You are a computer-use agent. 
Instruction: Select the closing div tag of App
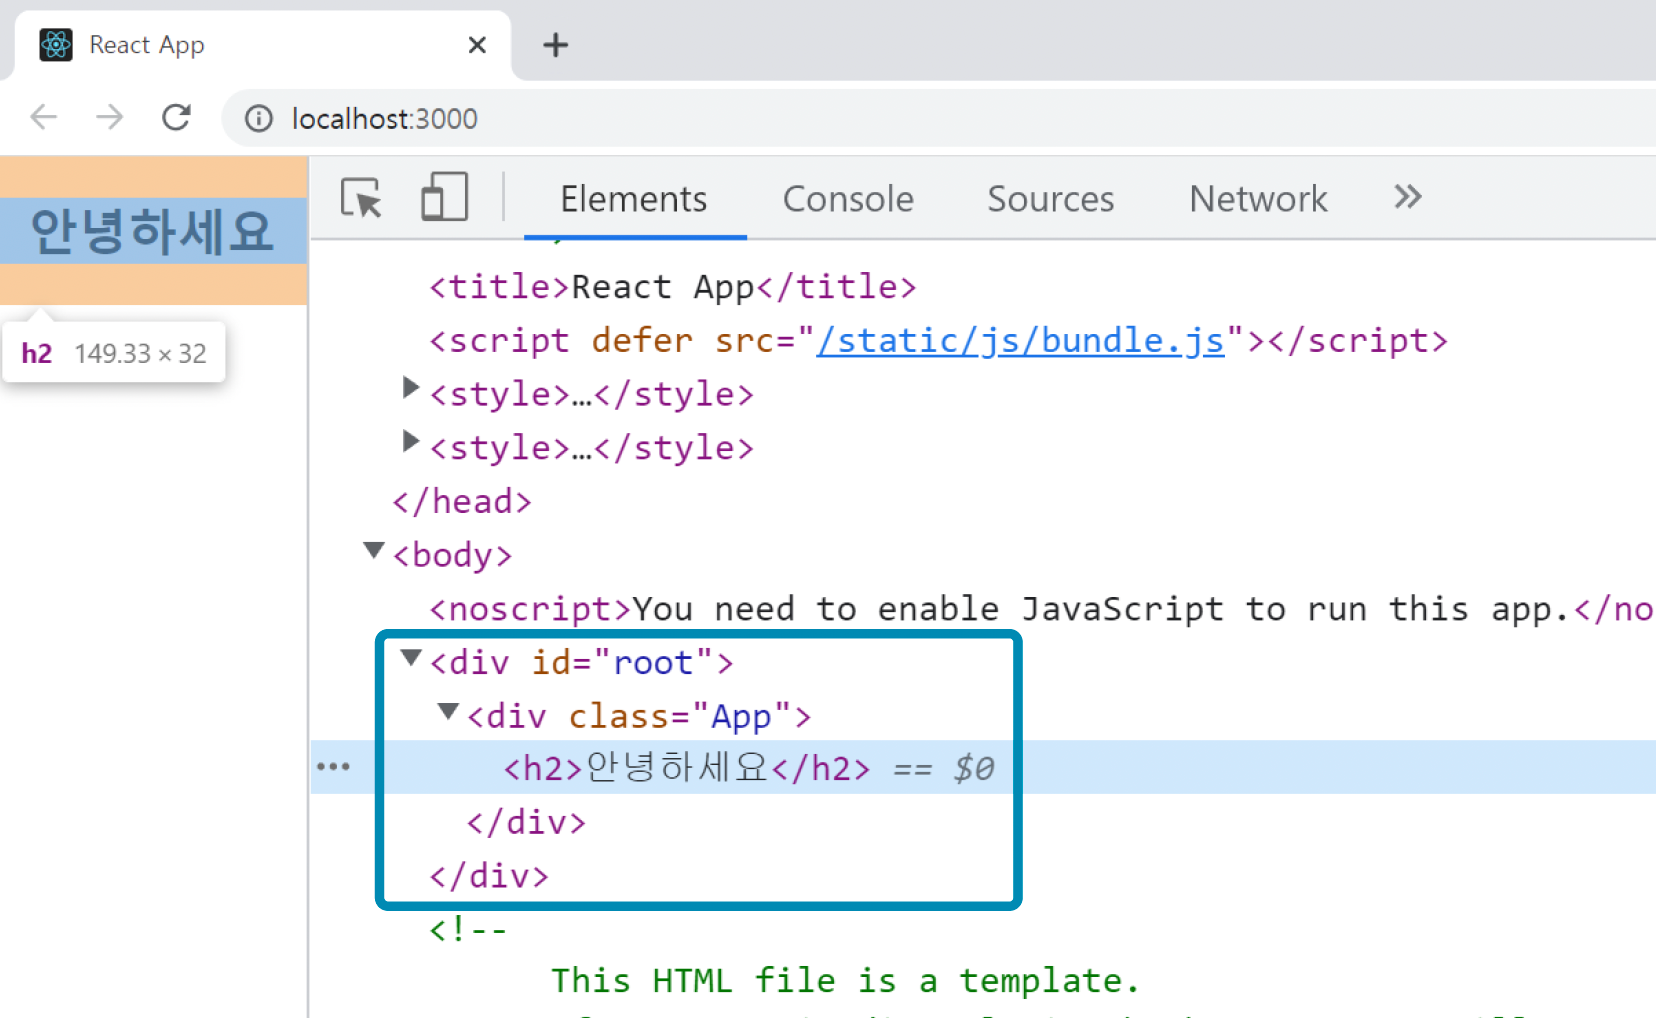526,822
